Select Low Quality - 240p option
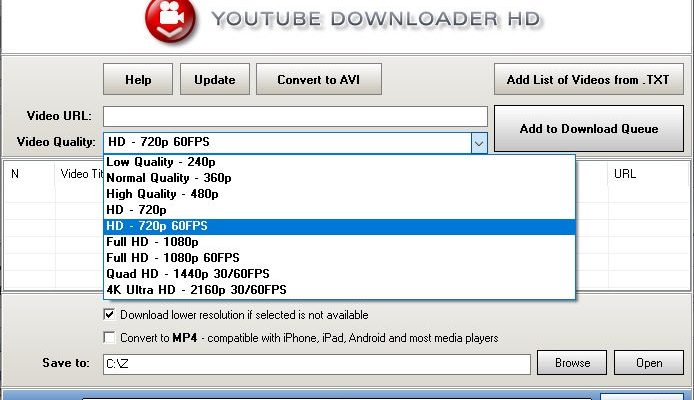This screenshot has height=400, width=694. click(339, 162)
